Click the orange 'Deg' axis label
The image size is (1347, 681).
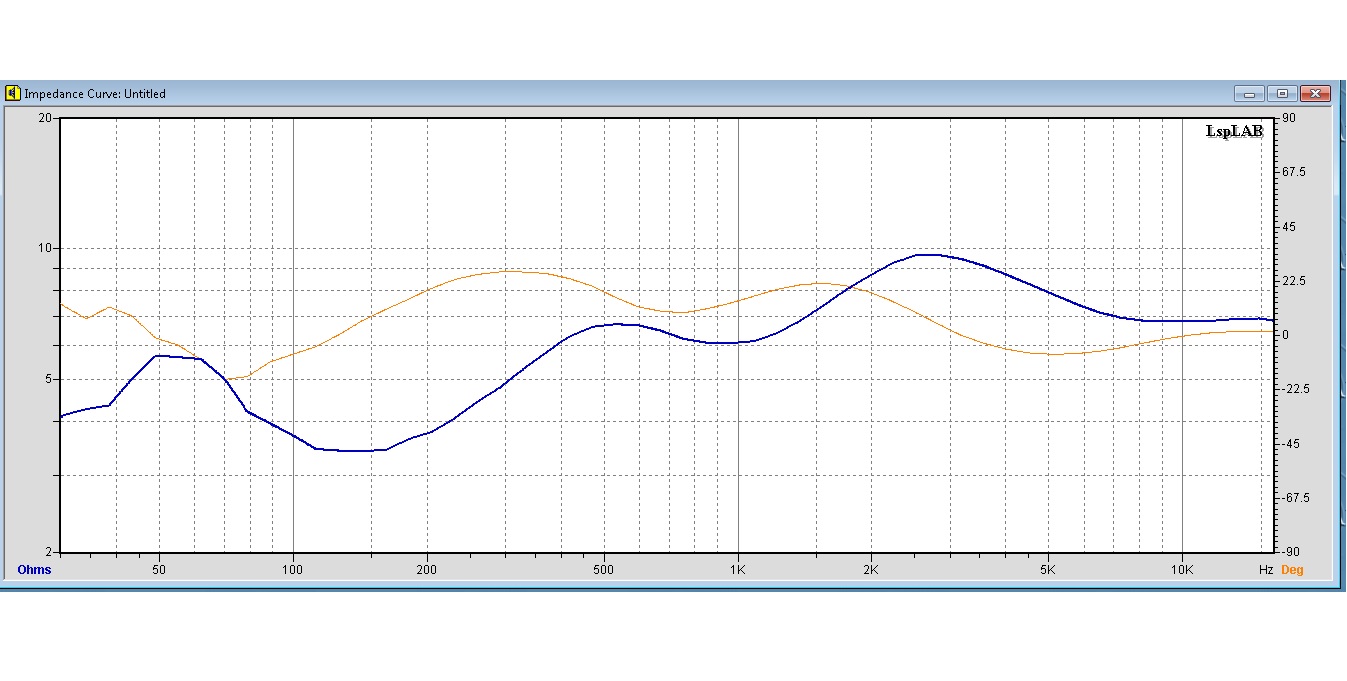click(1292, 570)
